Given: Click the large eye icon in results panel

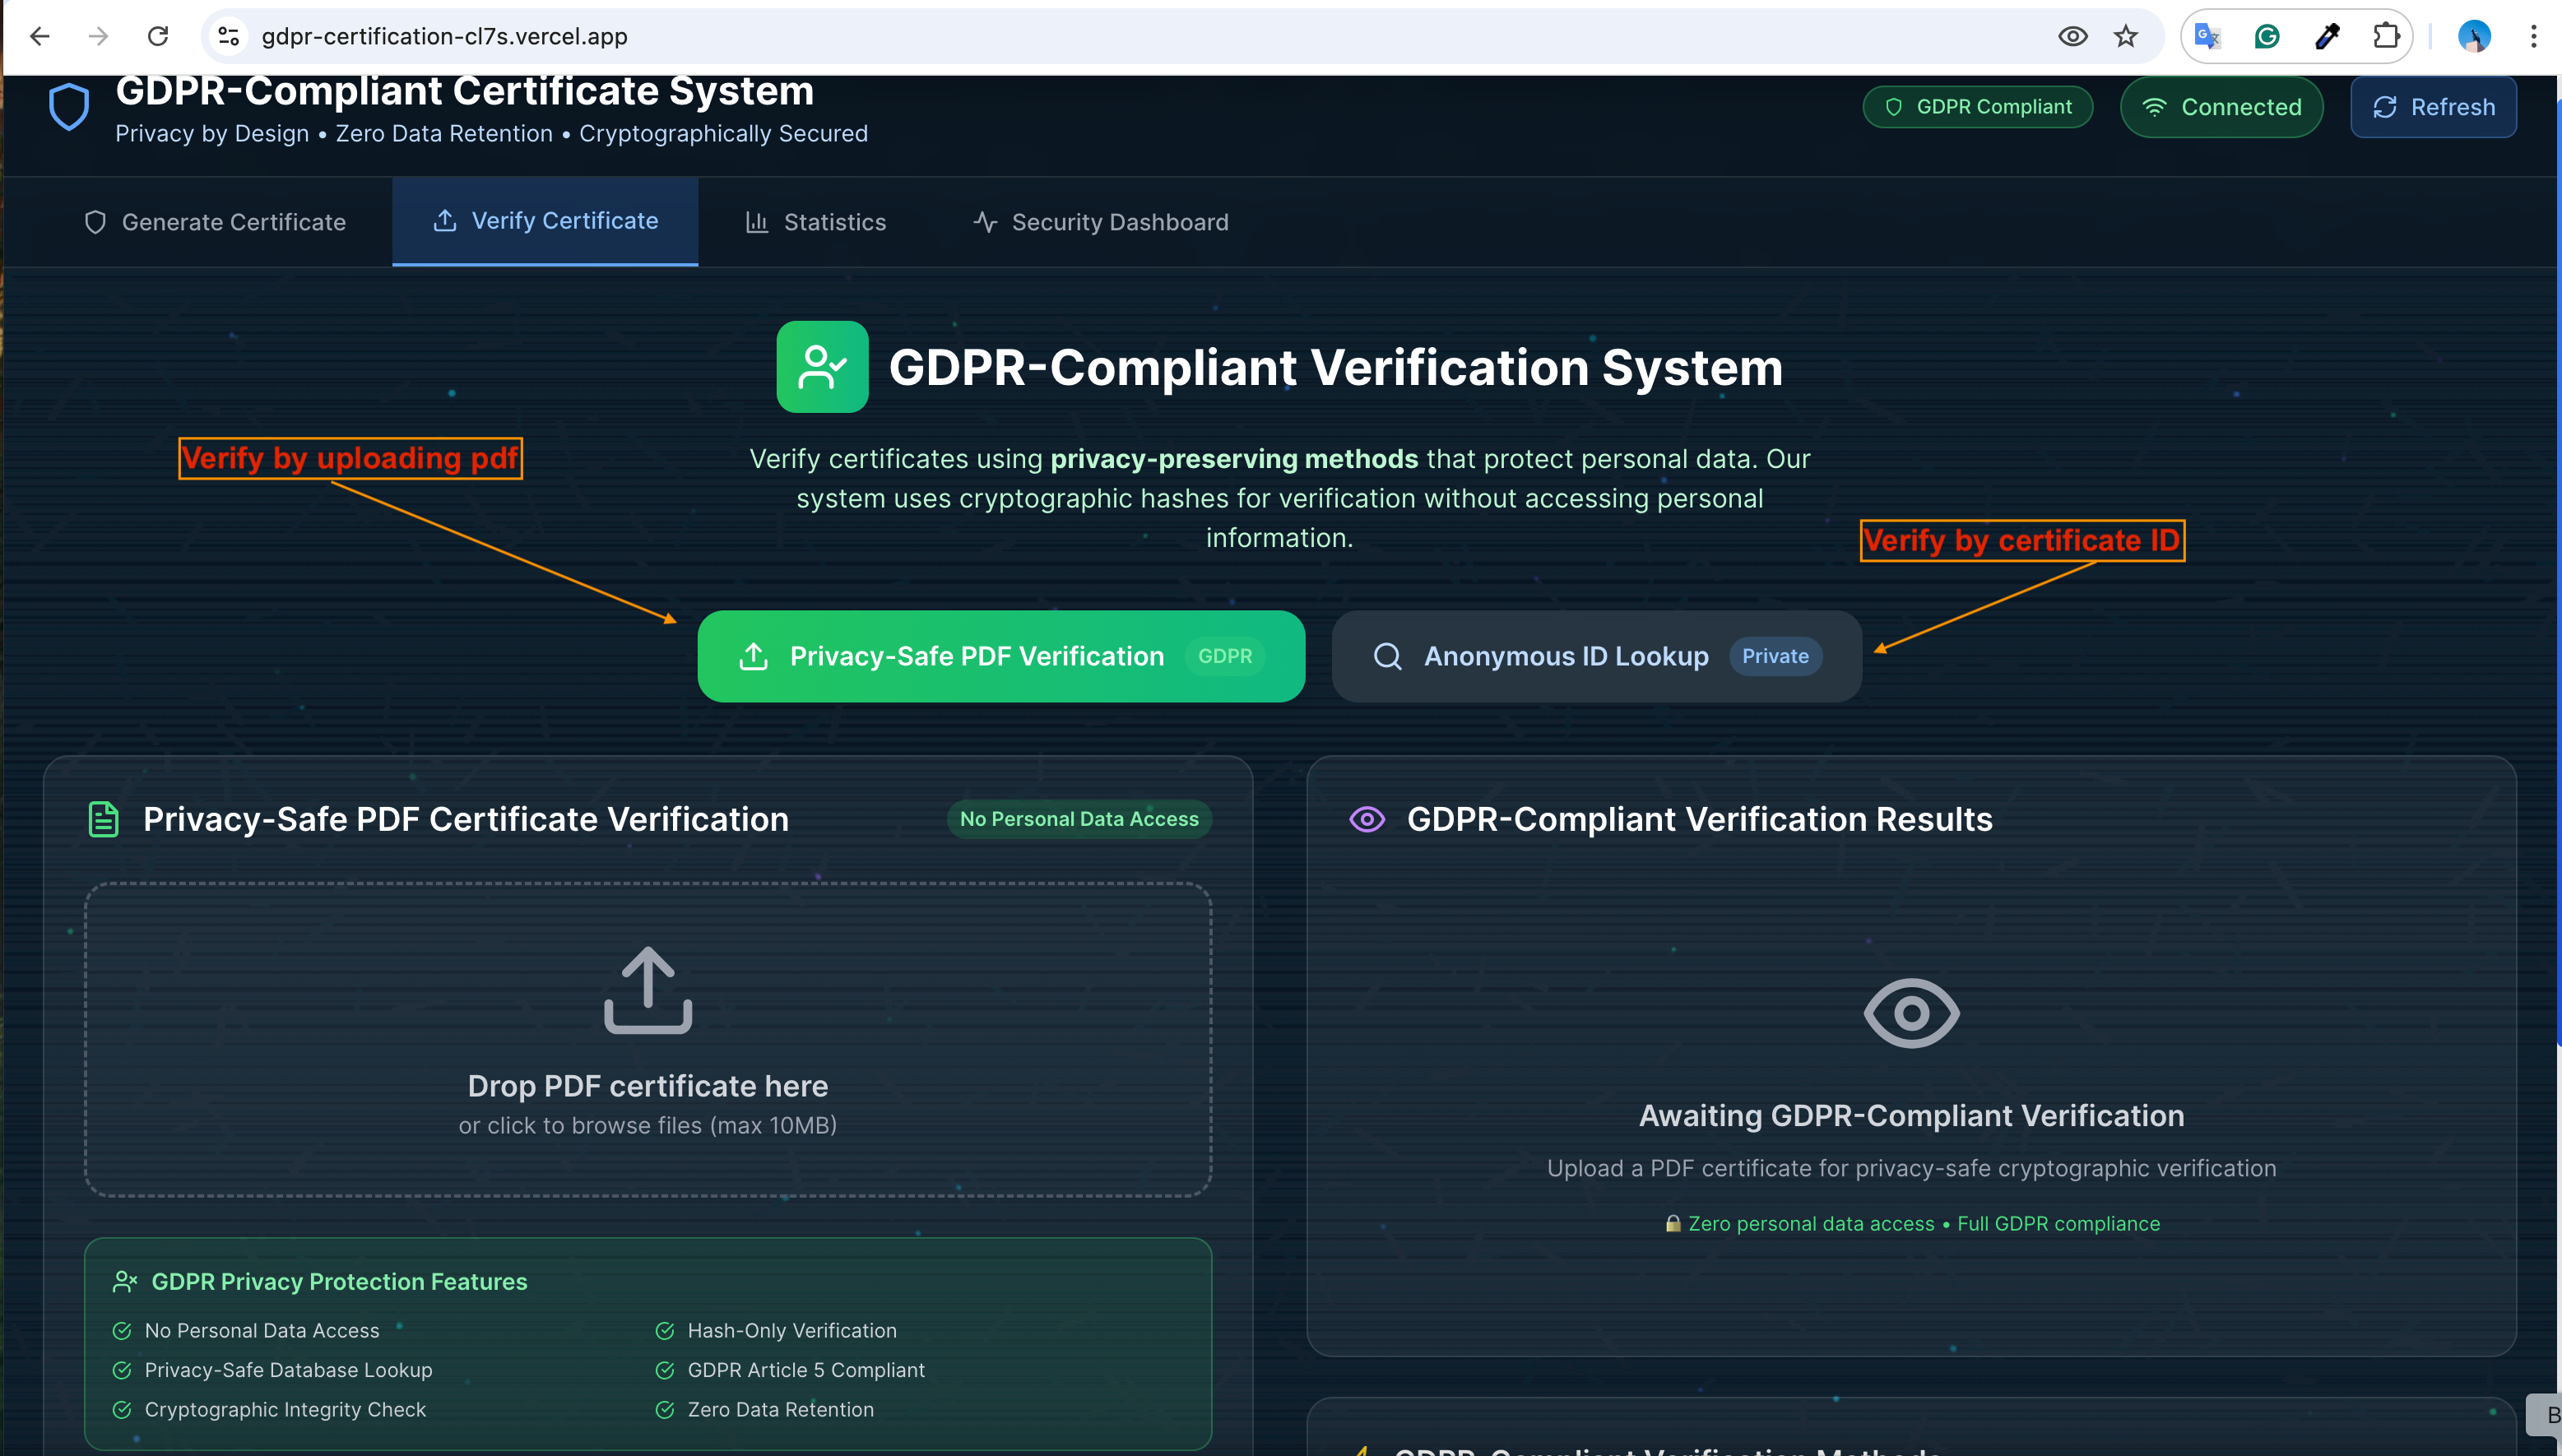Looking at the screenshot, I should click(1911, 1013).
